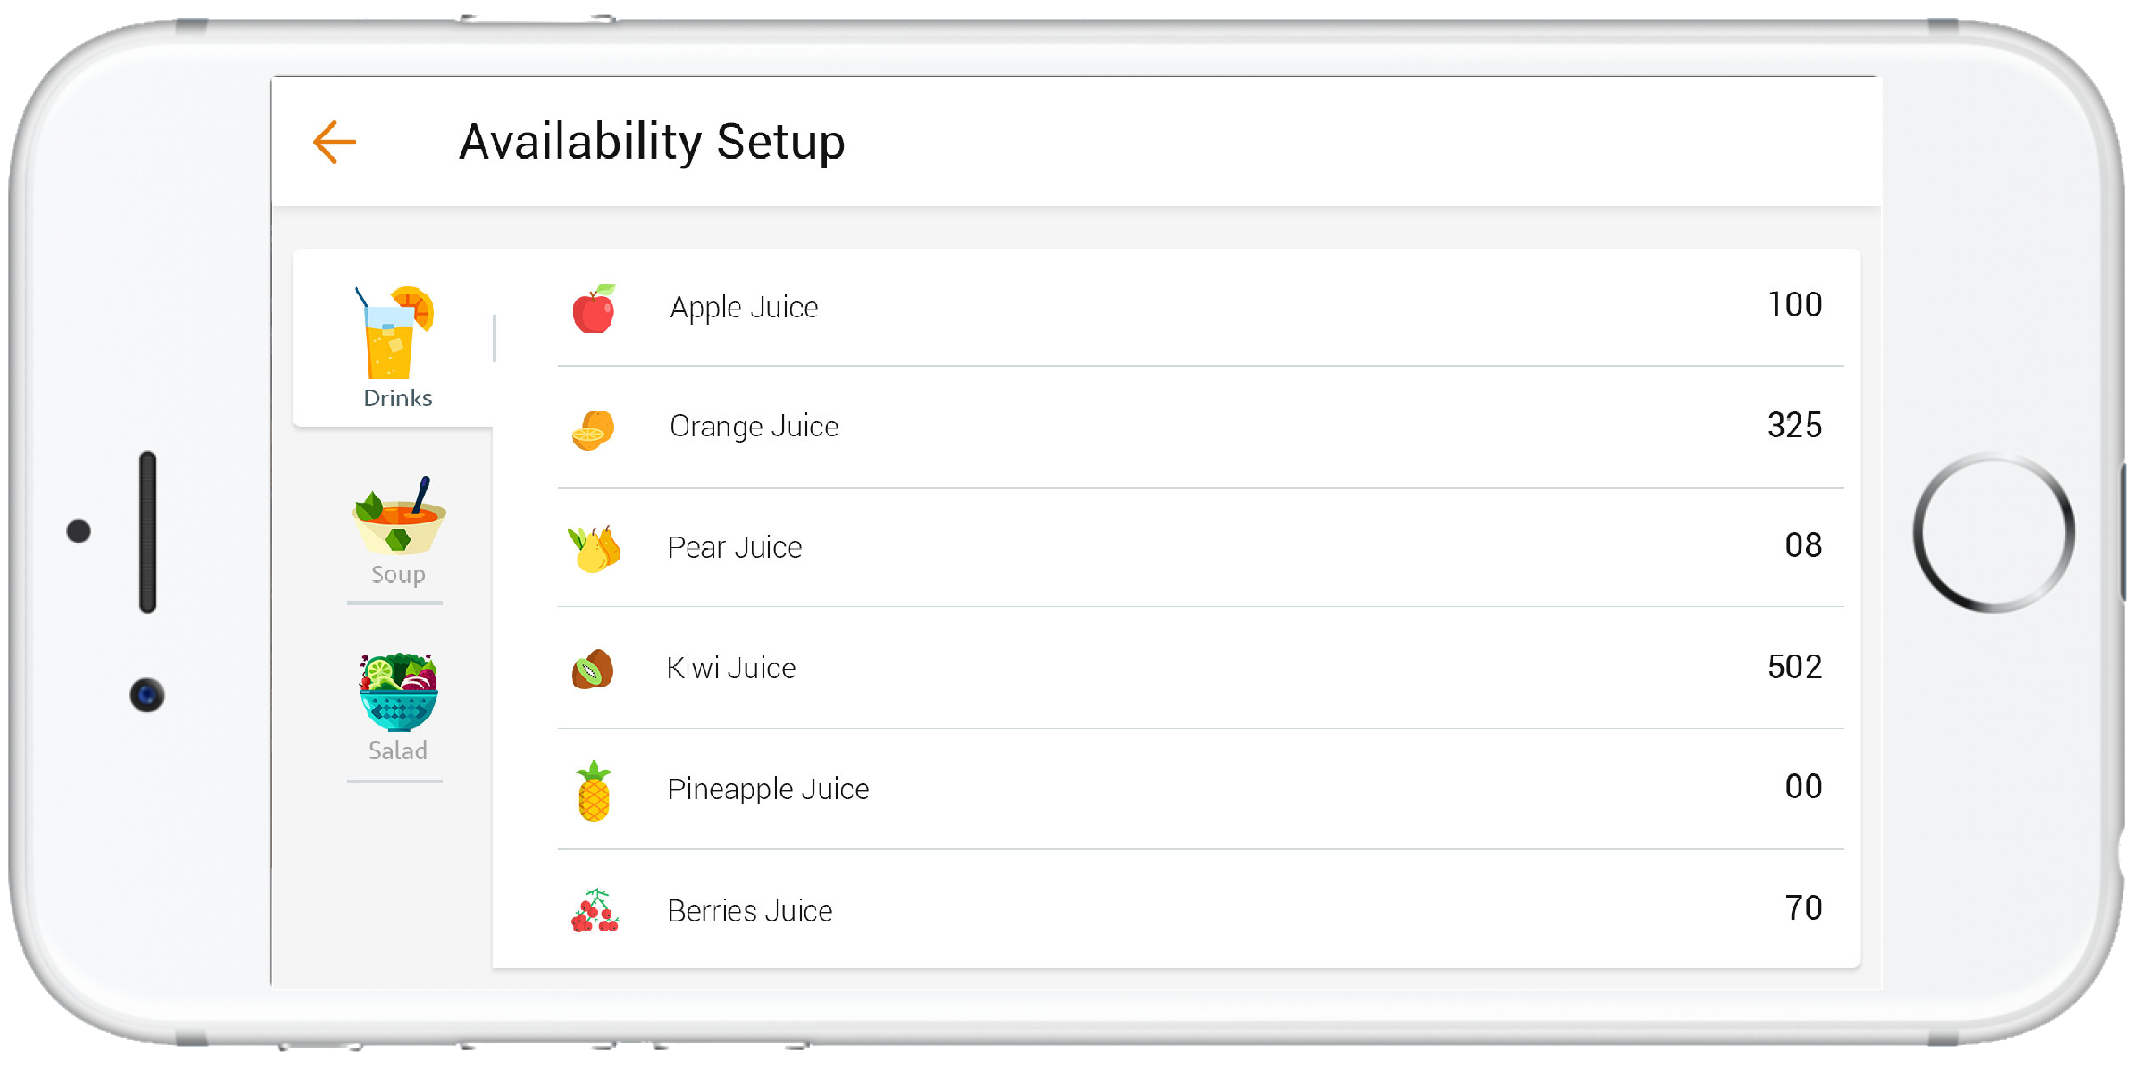
Task: Edit Pear Juice quantity 08
Action: click(1803, 545)
